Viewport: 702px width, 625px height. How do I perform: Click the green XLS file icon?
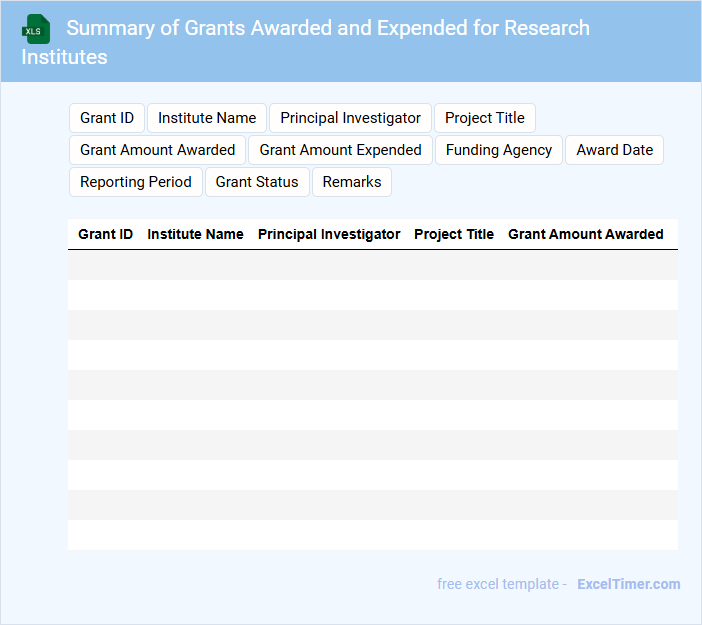(36, 29)
